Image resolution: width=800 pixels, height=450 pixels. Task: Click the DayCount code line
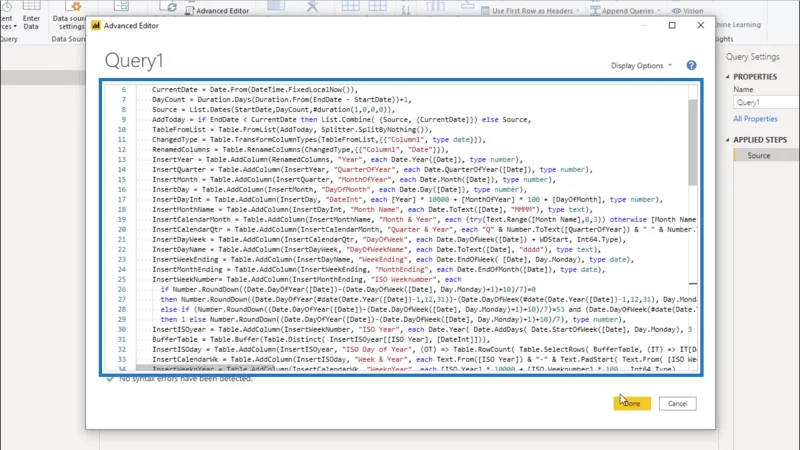[282, 99]
